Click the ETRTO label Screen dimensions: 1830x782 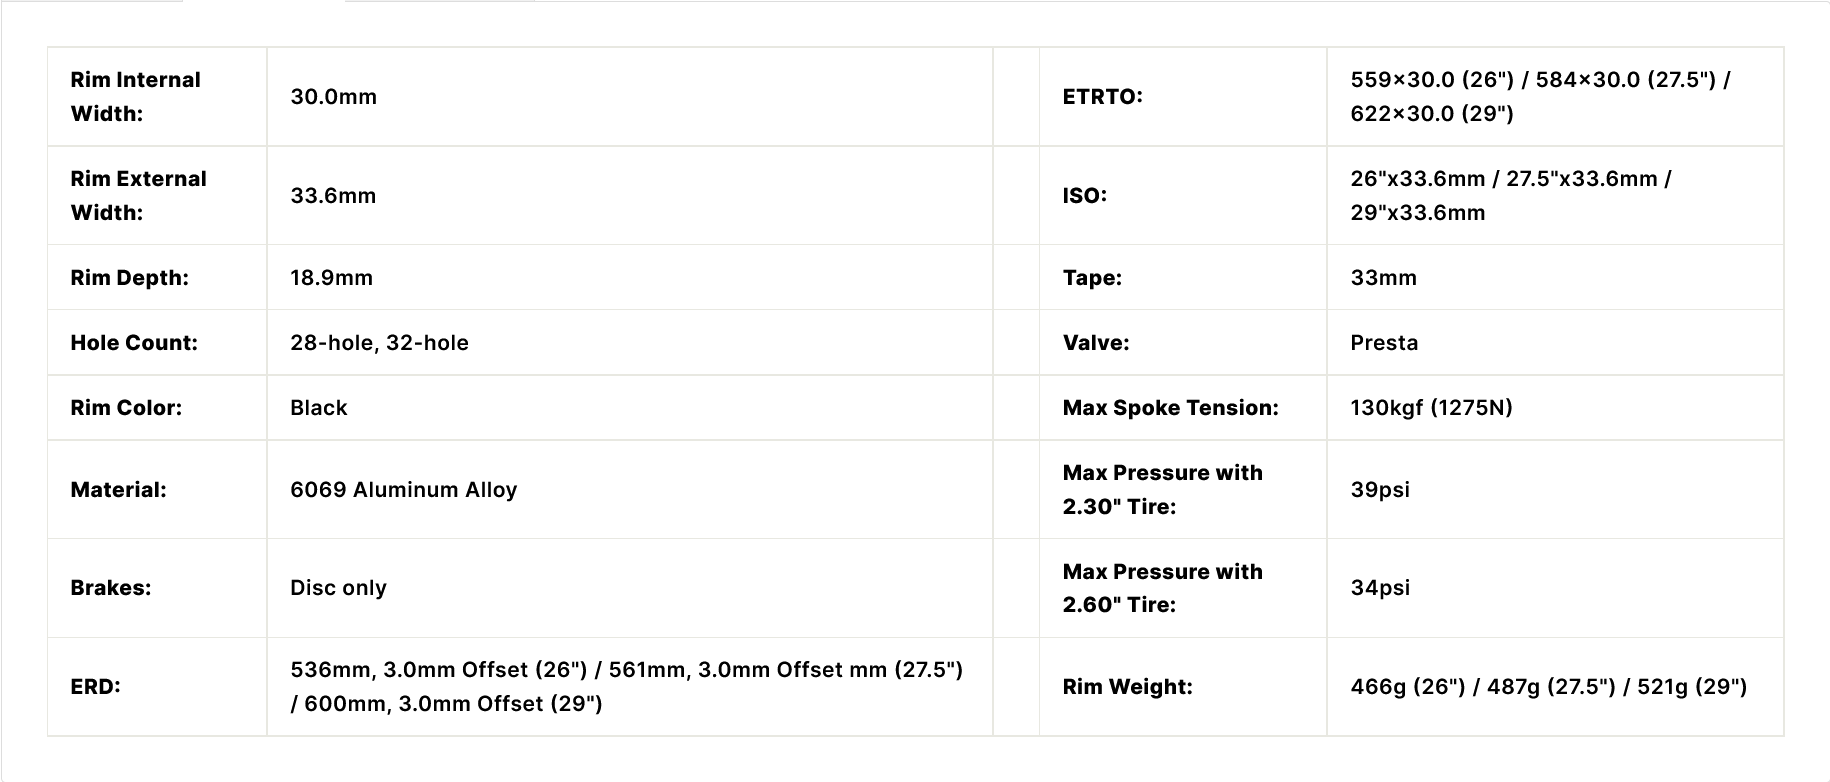(x=1102, y=97)
